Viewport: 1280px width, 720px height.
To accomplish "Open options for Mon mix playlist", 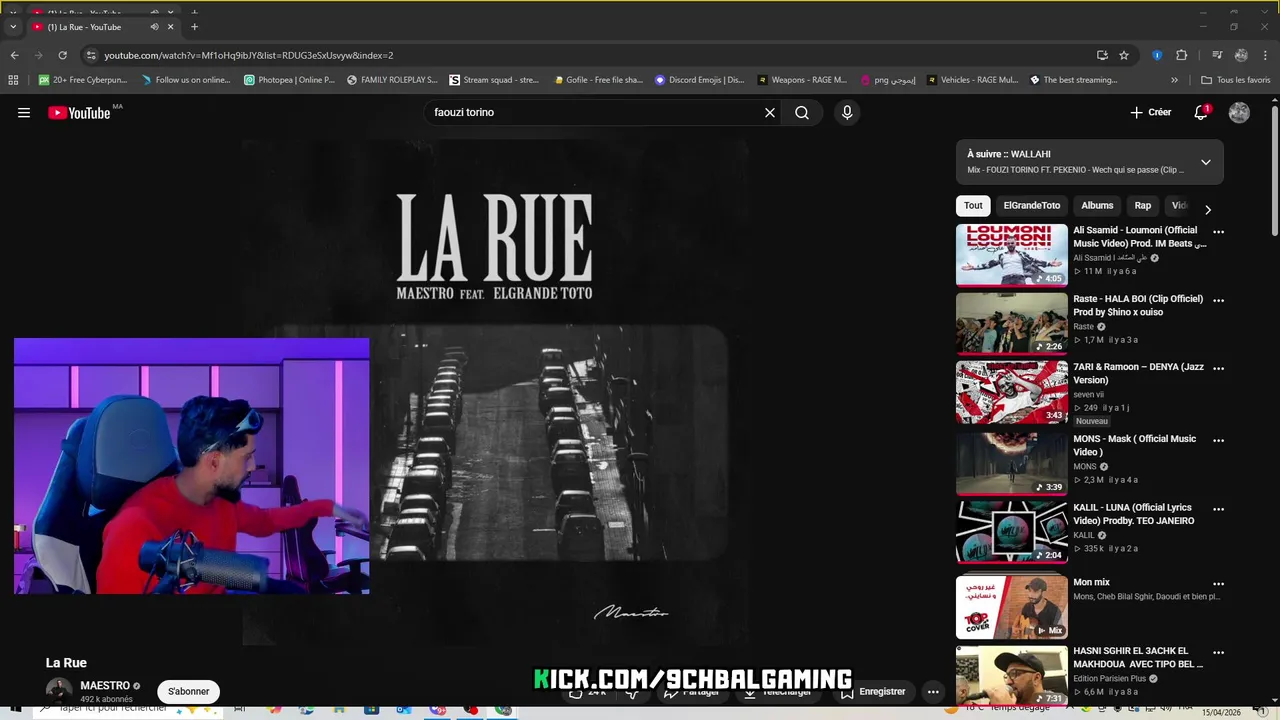I will pos(1218,583).
